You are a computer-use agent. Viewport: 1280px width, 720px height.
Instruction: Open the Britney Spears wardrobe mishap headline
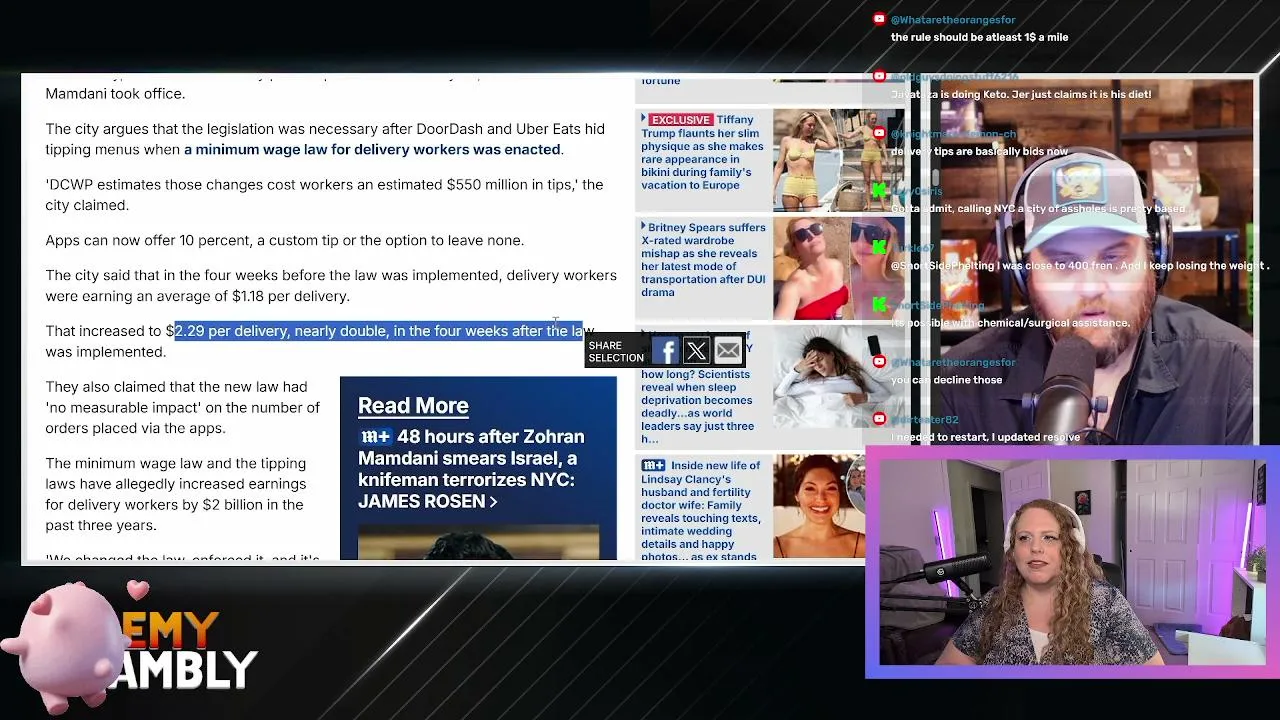point(703,260)
